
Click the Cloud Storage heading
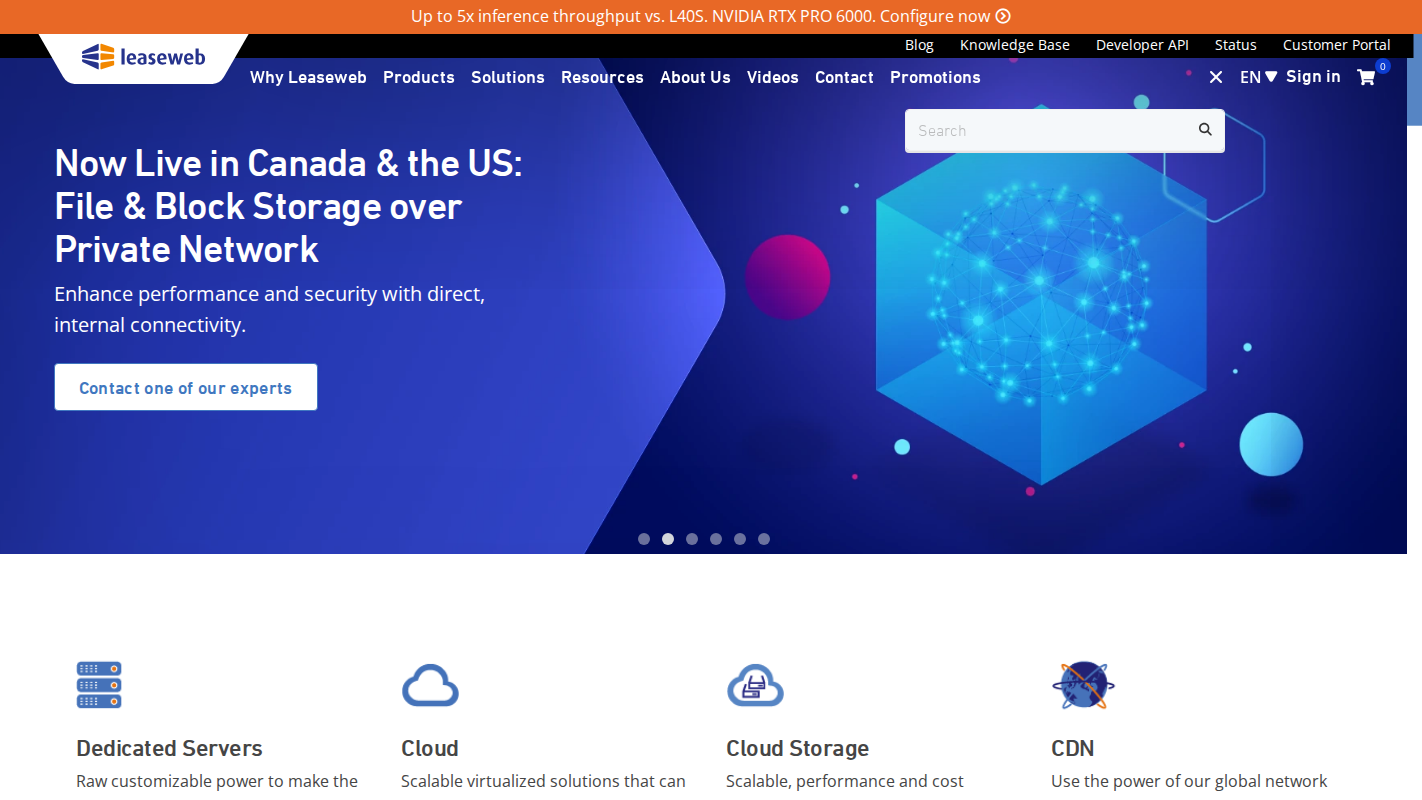(x=797, y=748)
